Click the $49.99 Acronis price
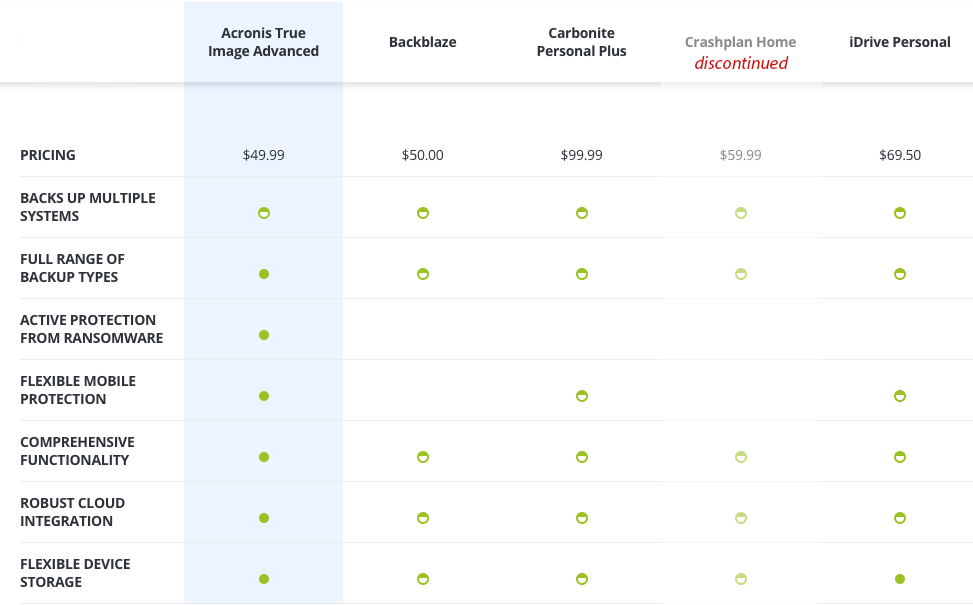Screen dimensions: 973x605 (264, 155)
